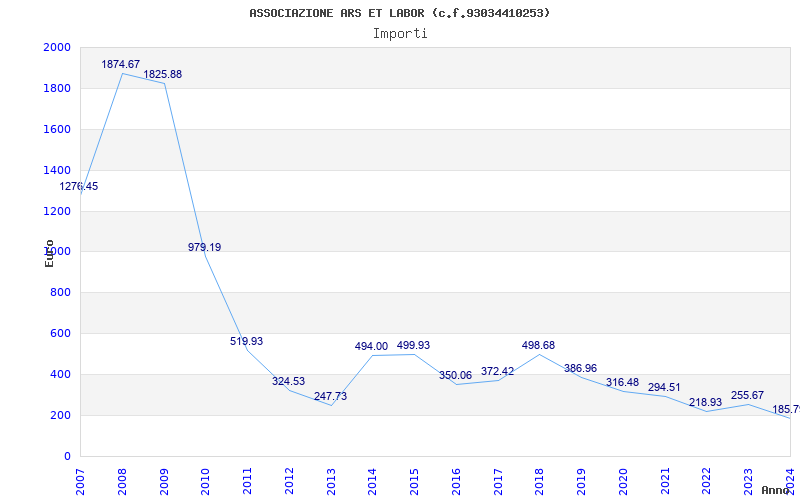Click the 2015 year axis label
The width and height of the screenshot is (800, 500).
tap(415, 482)
